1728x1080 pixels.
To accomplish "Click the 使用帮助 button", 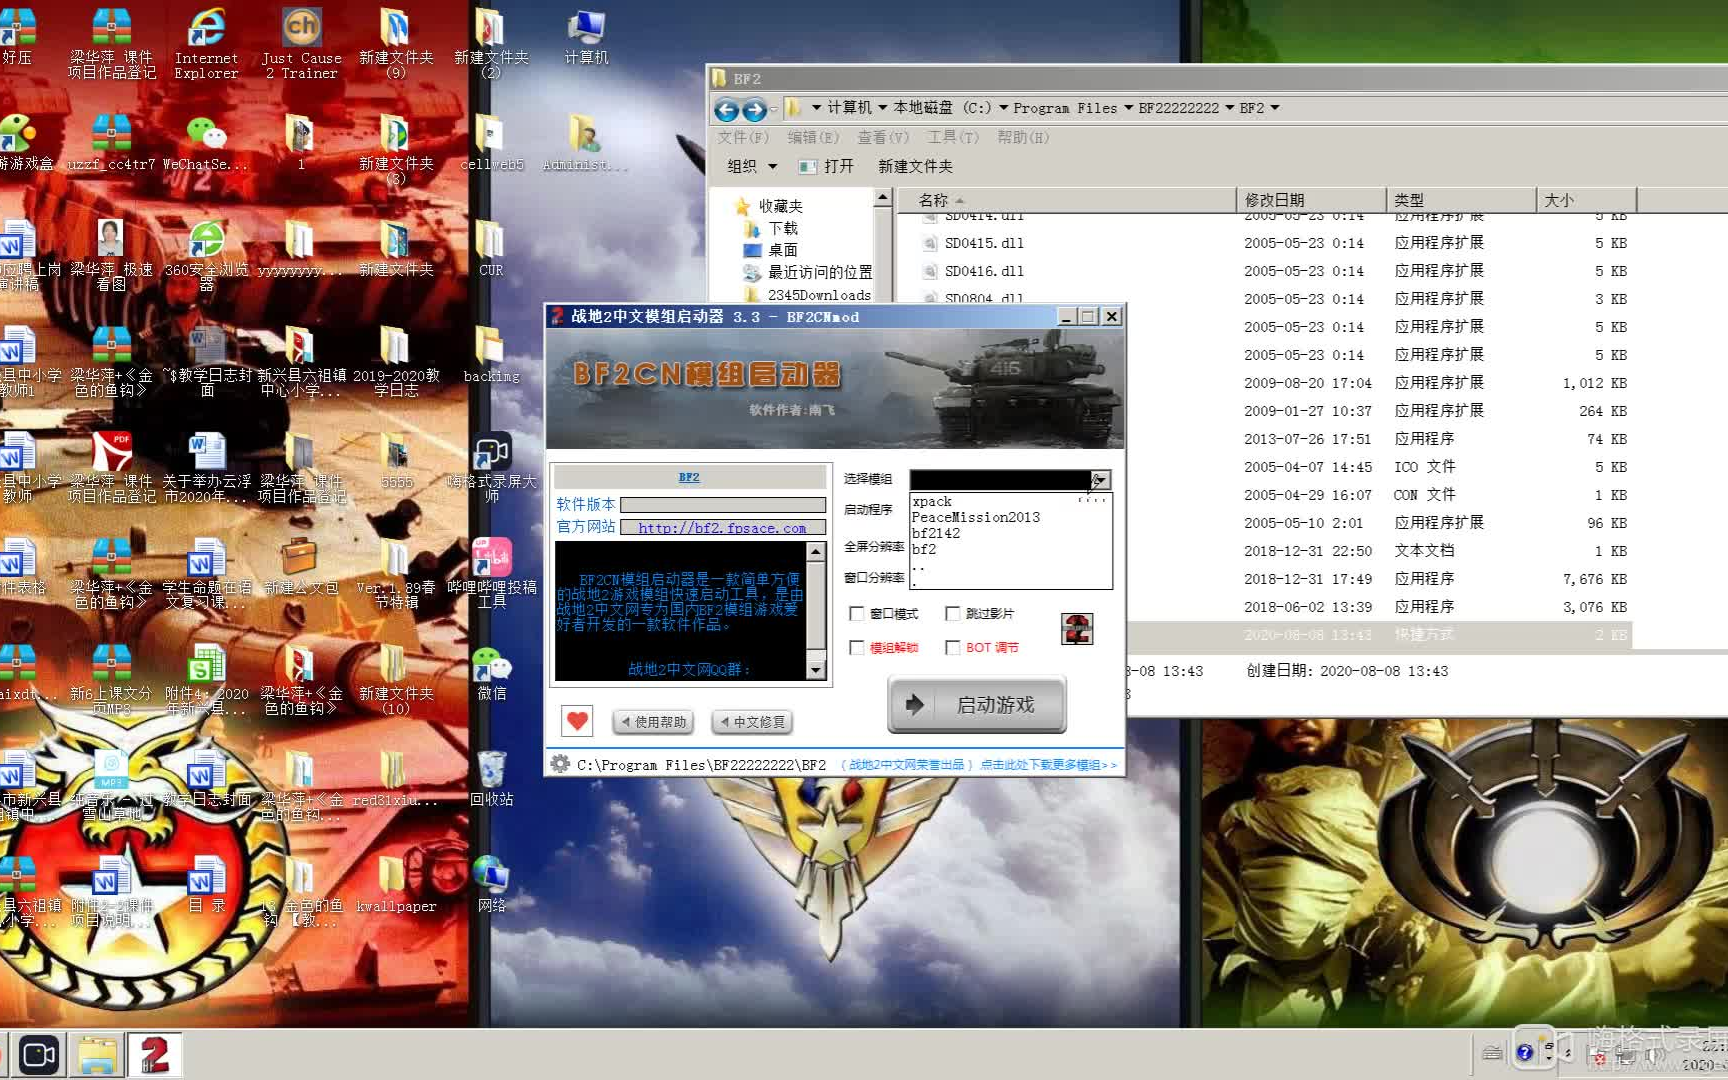I will (652, 721).
